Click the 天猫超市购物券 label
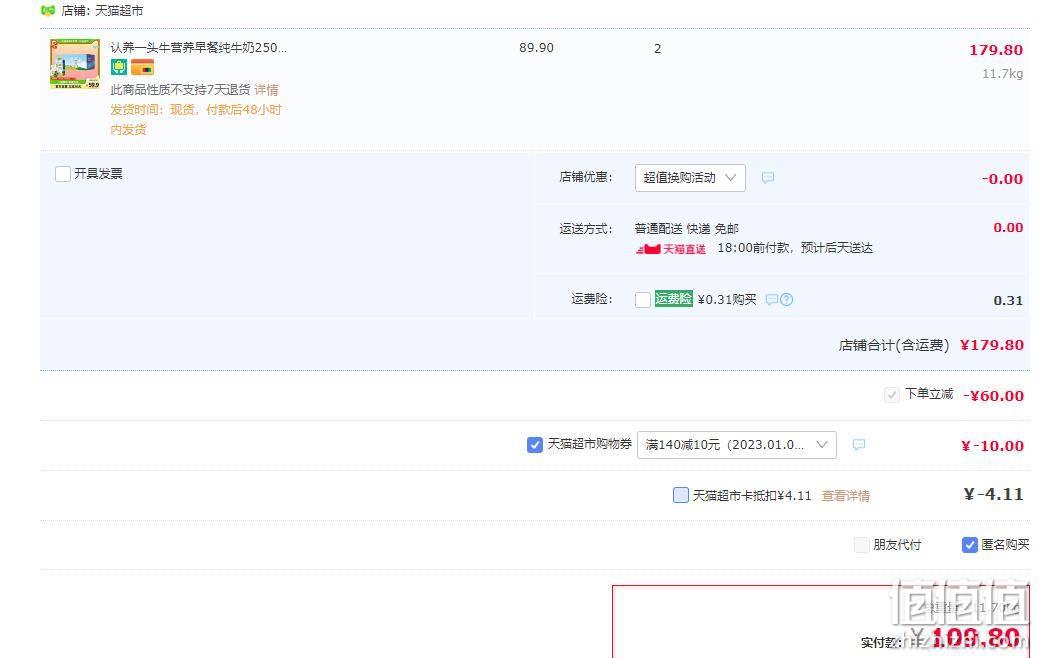This screenshot has height=658, width=1039. [x=590, y=444]
